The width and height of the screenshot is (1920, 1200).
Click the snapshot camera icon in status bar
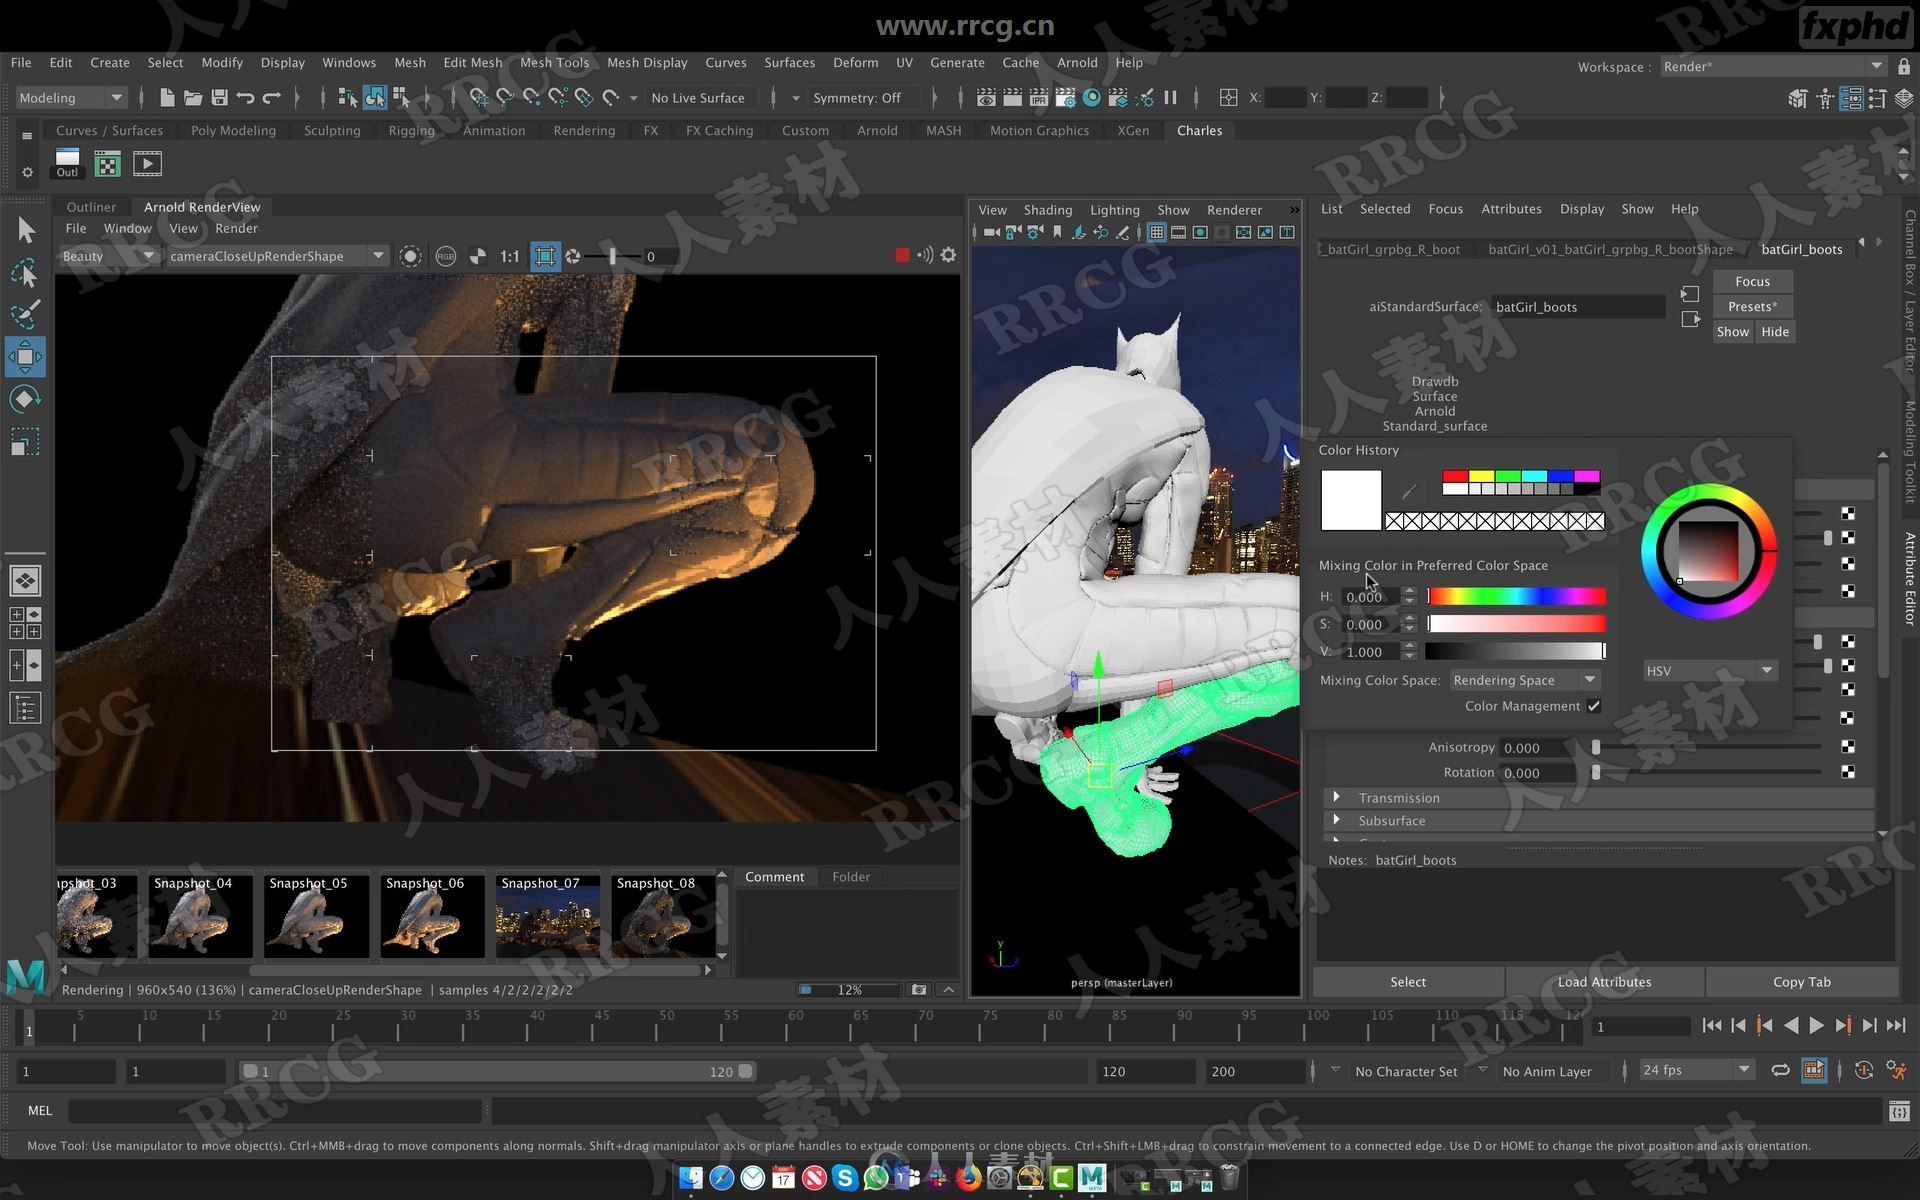click(x=919, y=990)
